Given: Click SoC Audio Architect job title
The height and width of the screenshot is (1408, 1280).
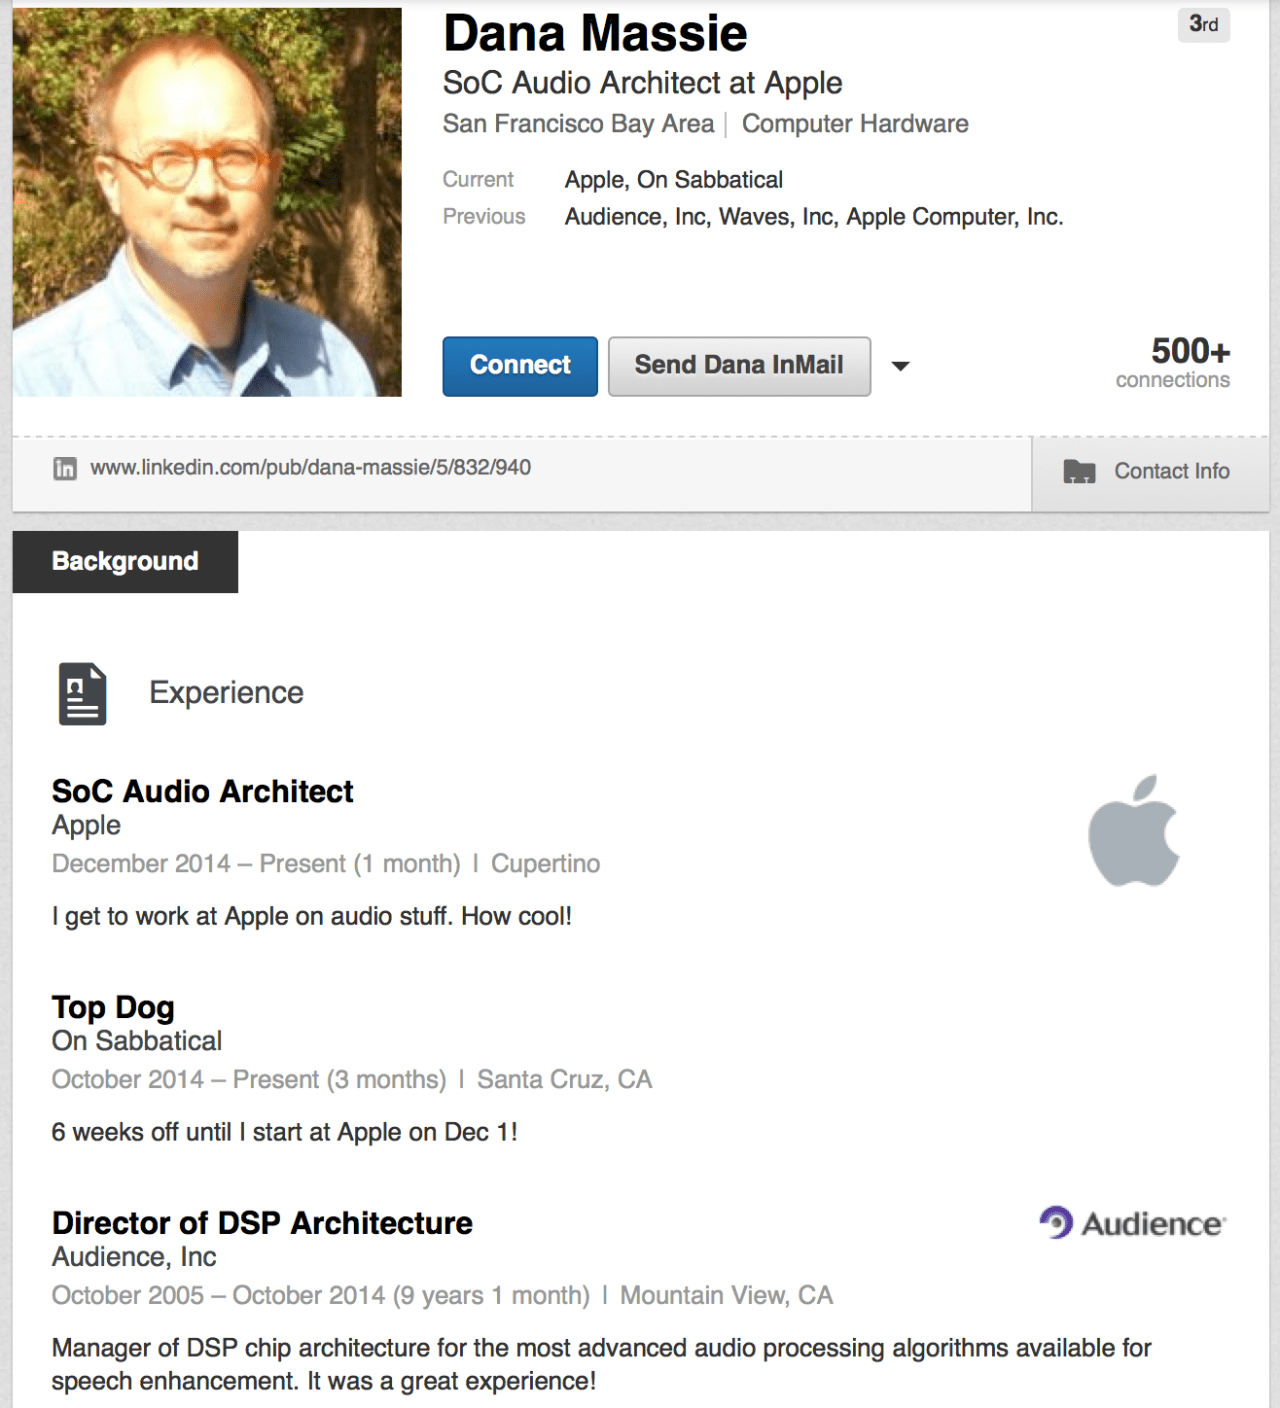Looking at the screenshot, I should coord(202,792).
